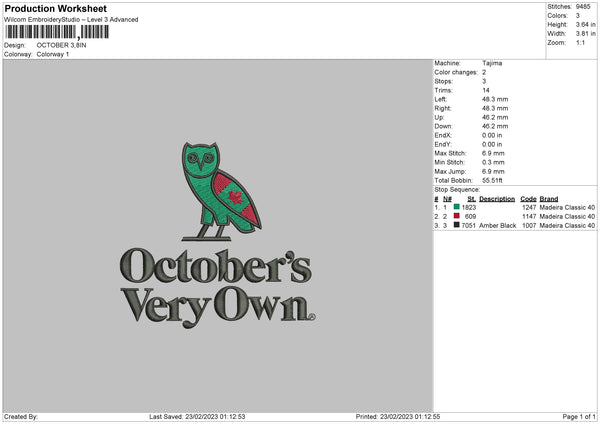Click the Machine value Tajima
600x424 pixels.
pyautogui.click(x=492, y=63)
